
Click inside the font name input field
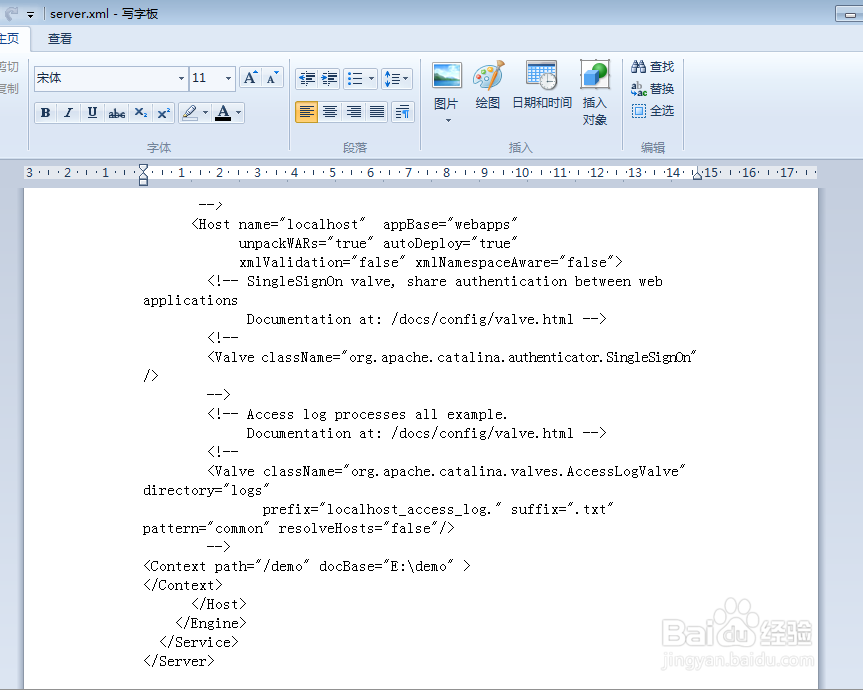(x=105, y=78)
